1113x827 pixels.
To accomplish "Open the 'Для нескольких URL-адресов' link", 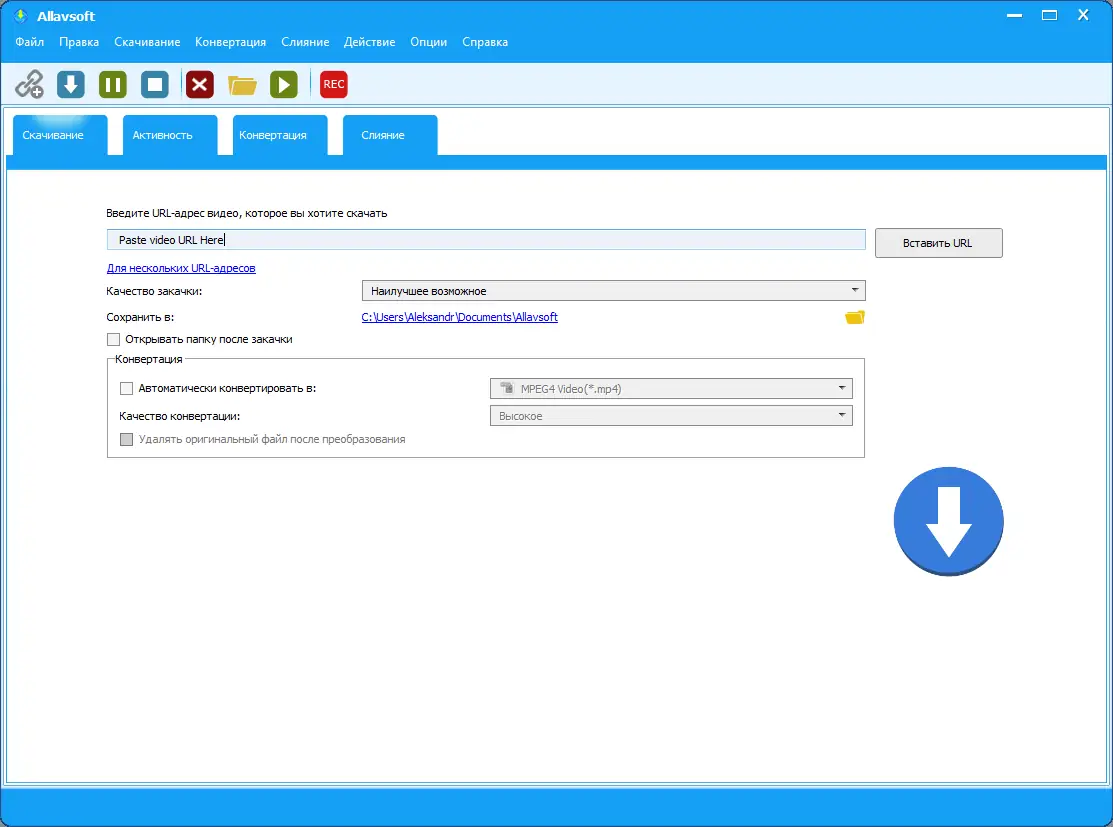I will (180, 268).
